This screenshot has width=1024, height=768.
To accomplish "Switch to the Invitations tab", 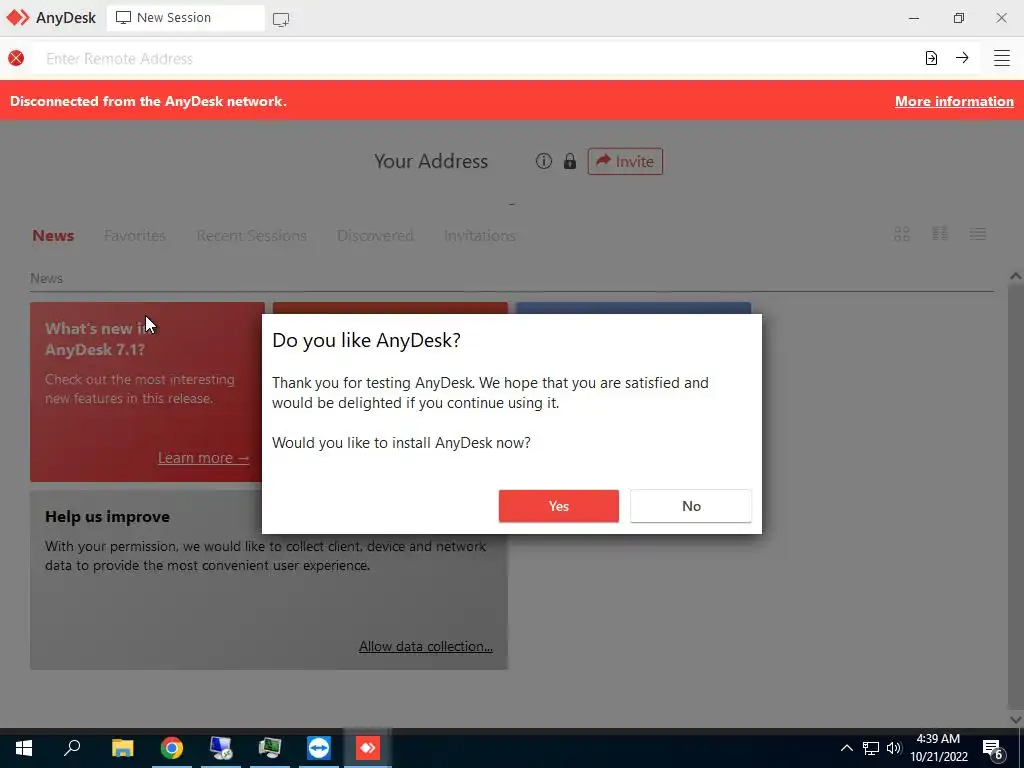I will pos(479,235).
